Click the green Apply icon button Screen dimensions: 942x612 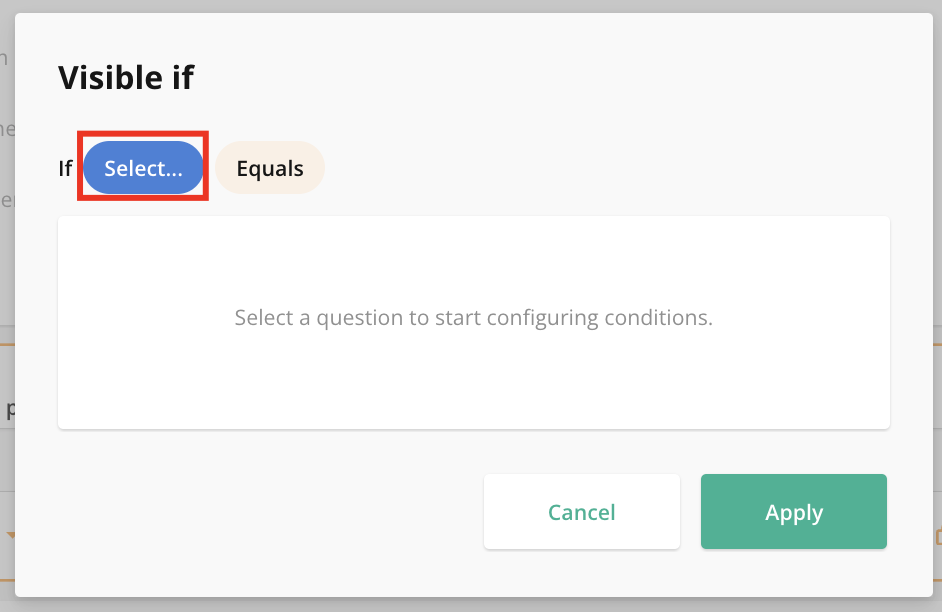[793, 511]
